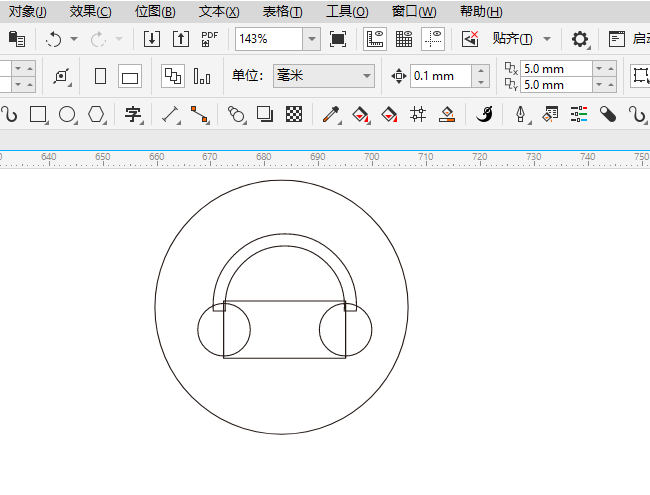
Task: Select the Polygon tool
Action: pos(96,114)
